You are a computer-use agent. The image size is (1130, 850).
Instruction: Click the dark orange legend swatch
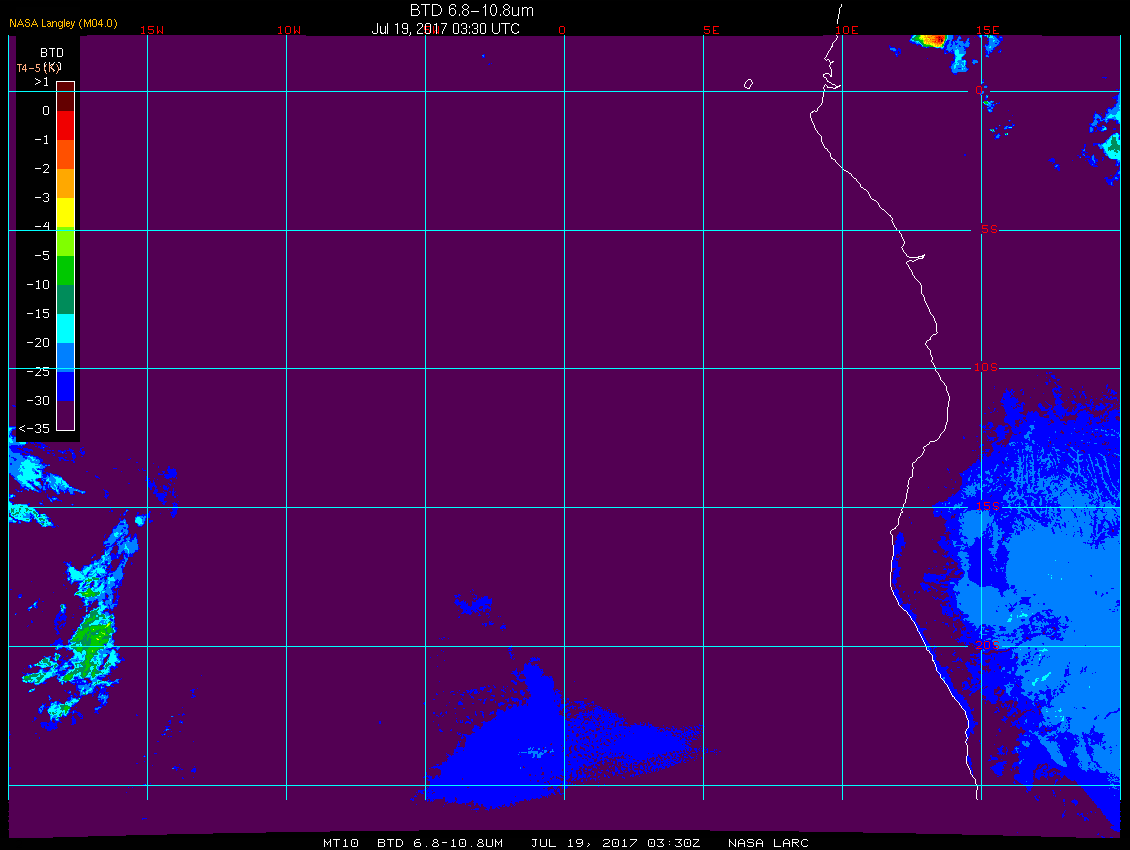point(66,154)
